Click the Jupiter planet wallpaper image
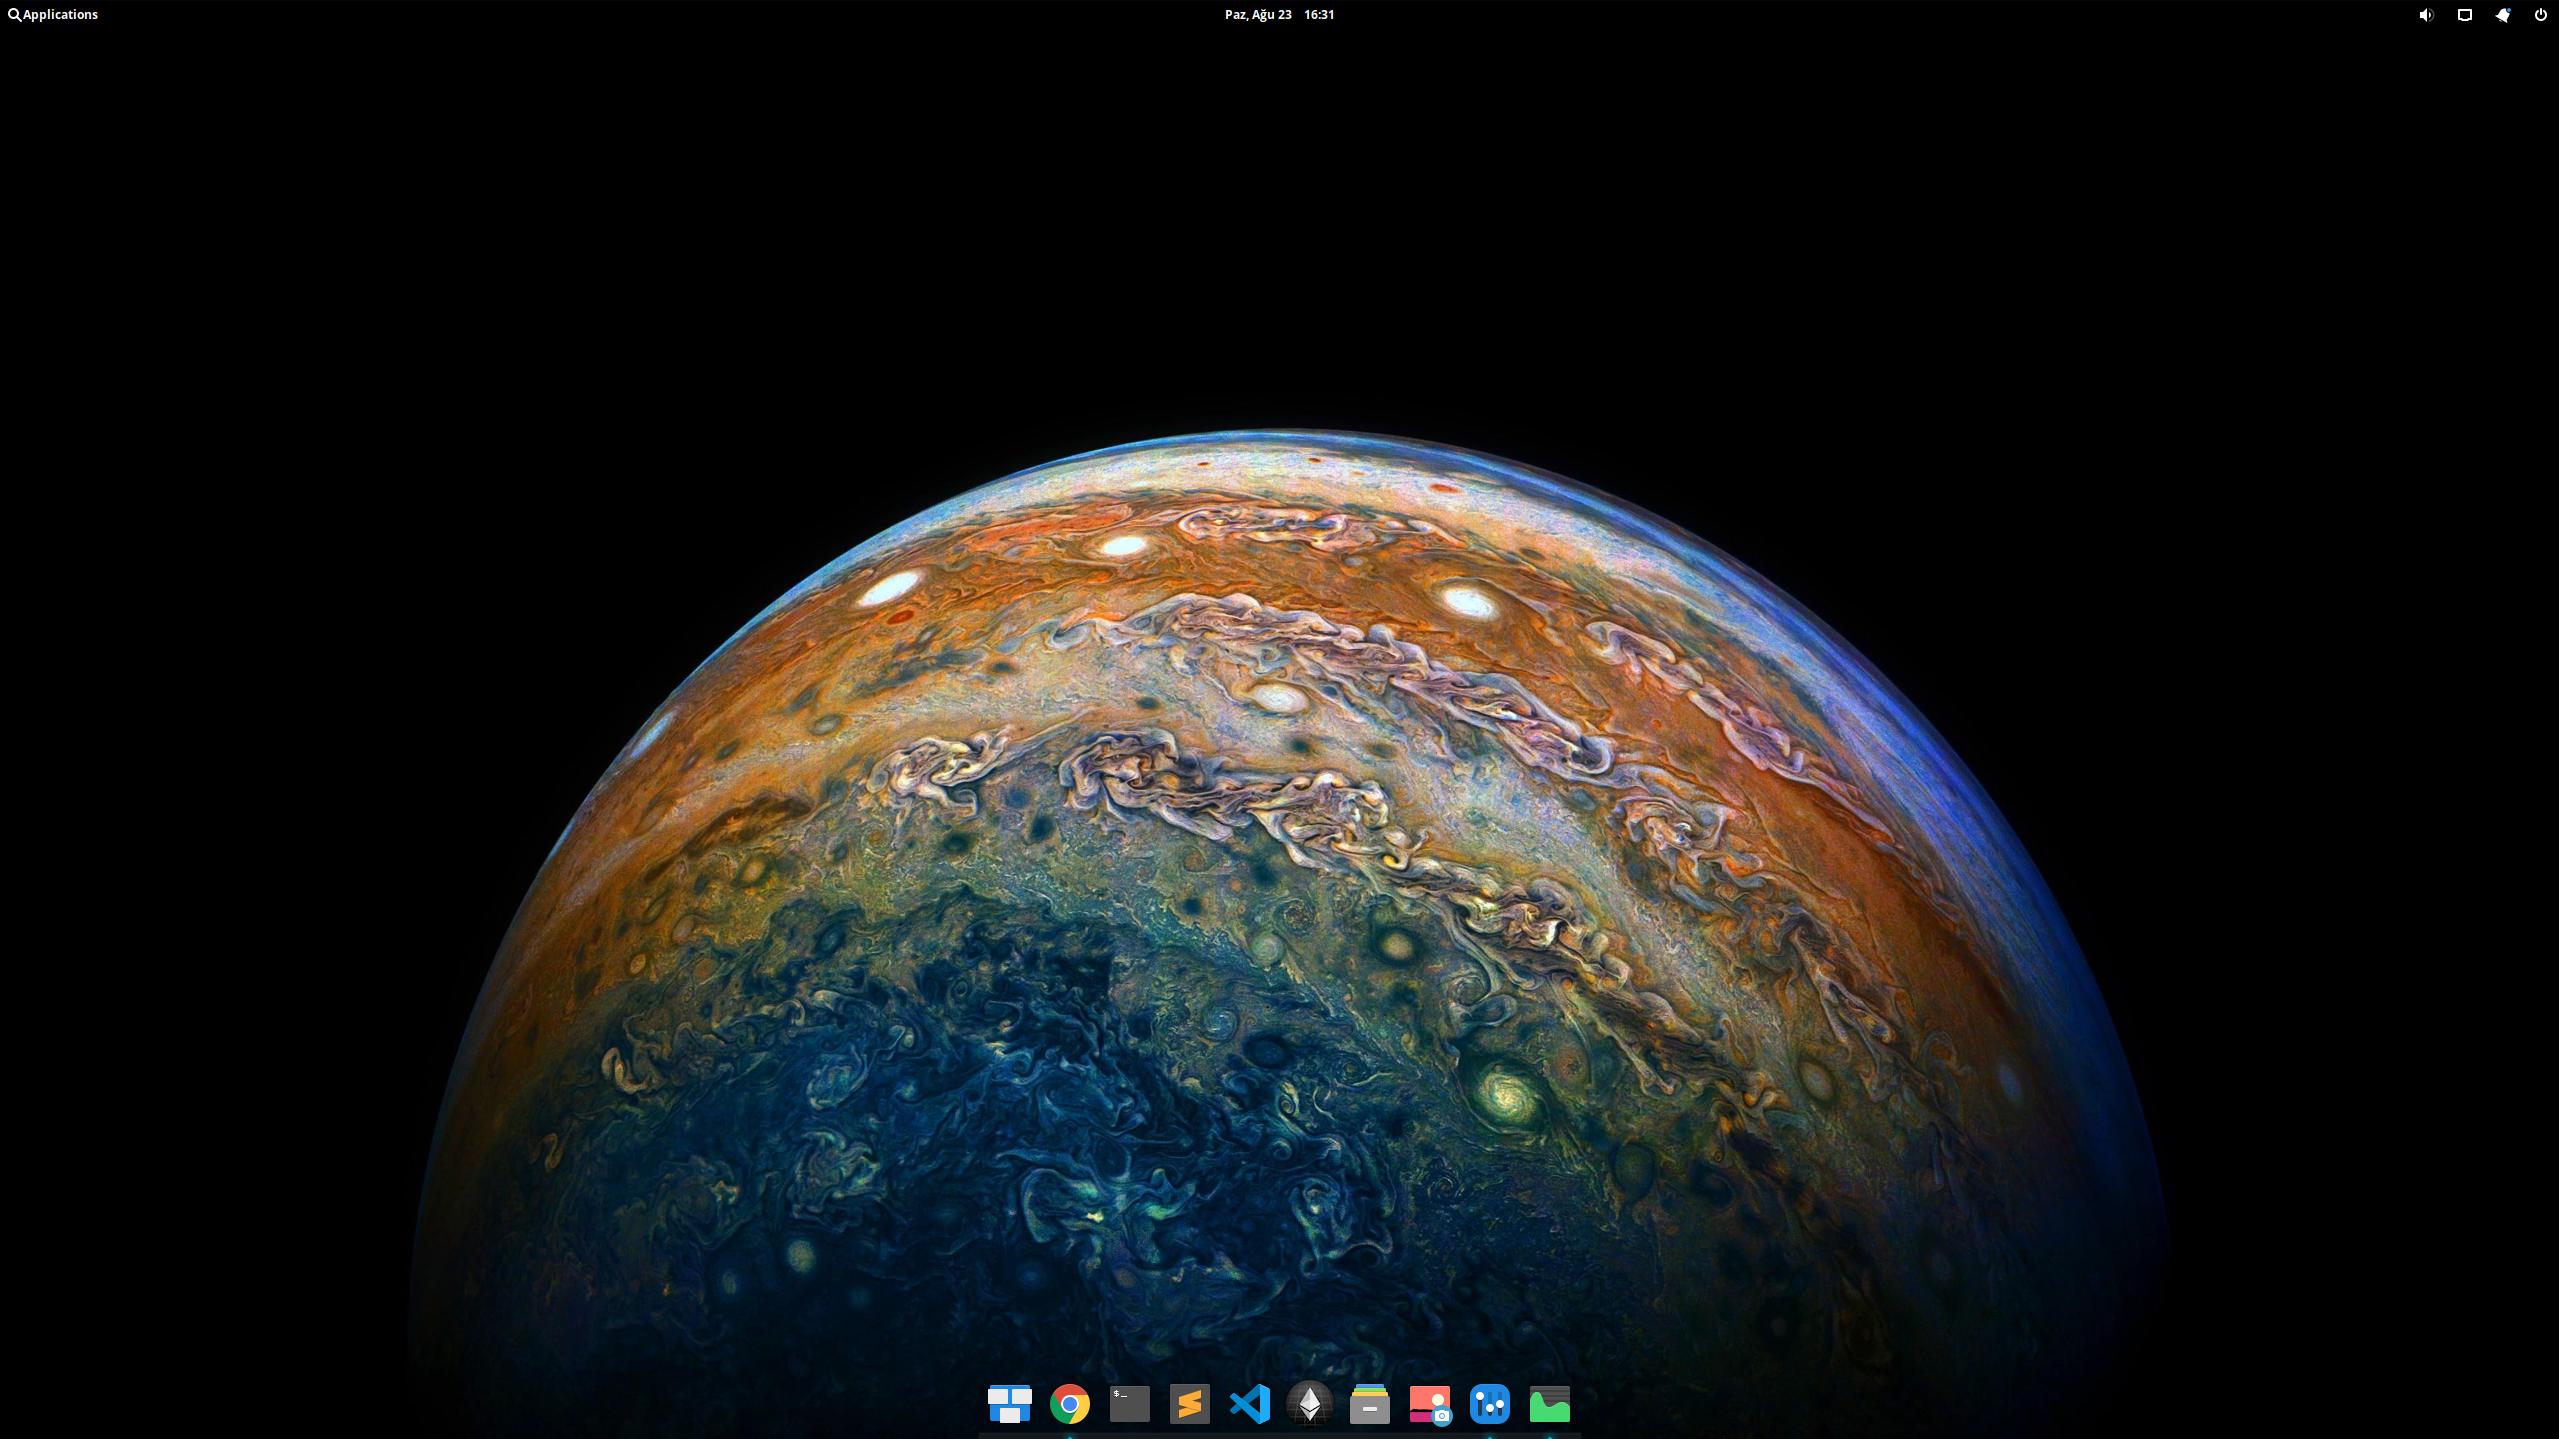This screenshot has width=2559, height=1439. tap(1280, 900)
